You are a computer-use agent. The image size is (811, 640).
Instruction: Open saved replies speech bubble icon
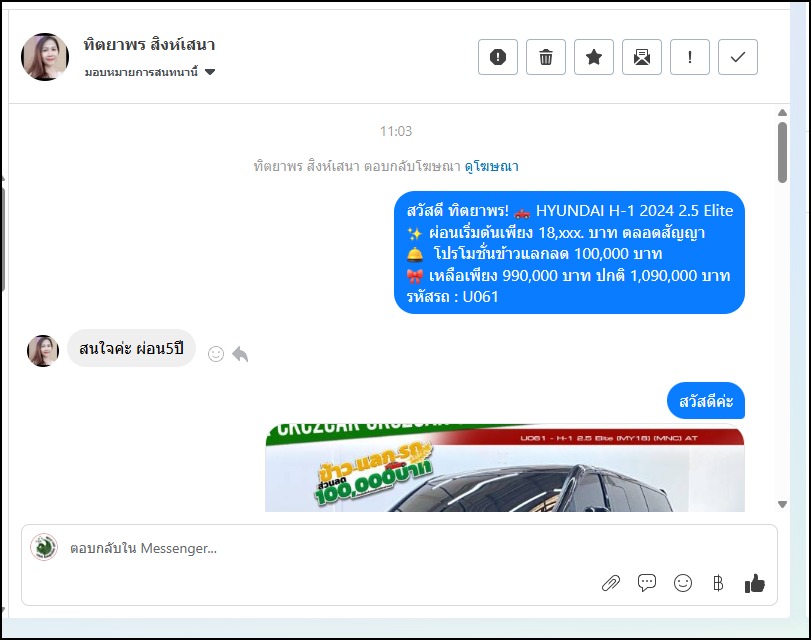647,583
